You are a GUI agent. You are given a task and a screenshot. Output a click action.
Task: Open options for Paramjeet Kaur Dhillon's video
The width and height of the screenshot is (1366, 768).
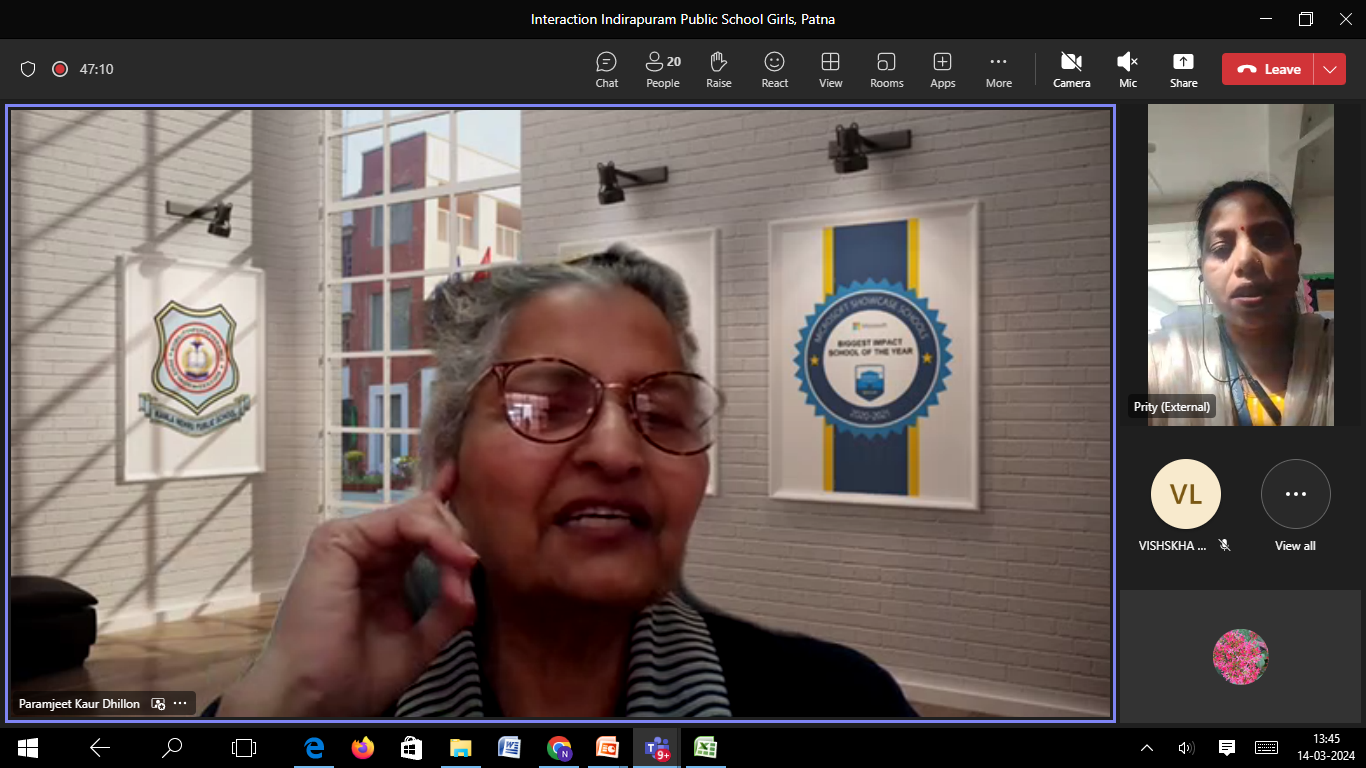180,704
